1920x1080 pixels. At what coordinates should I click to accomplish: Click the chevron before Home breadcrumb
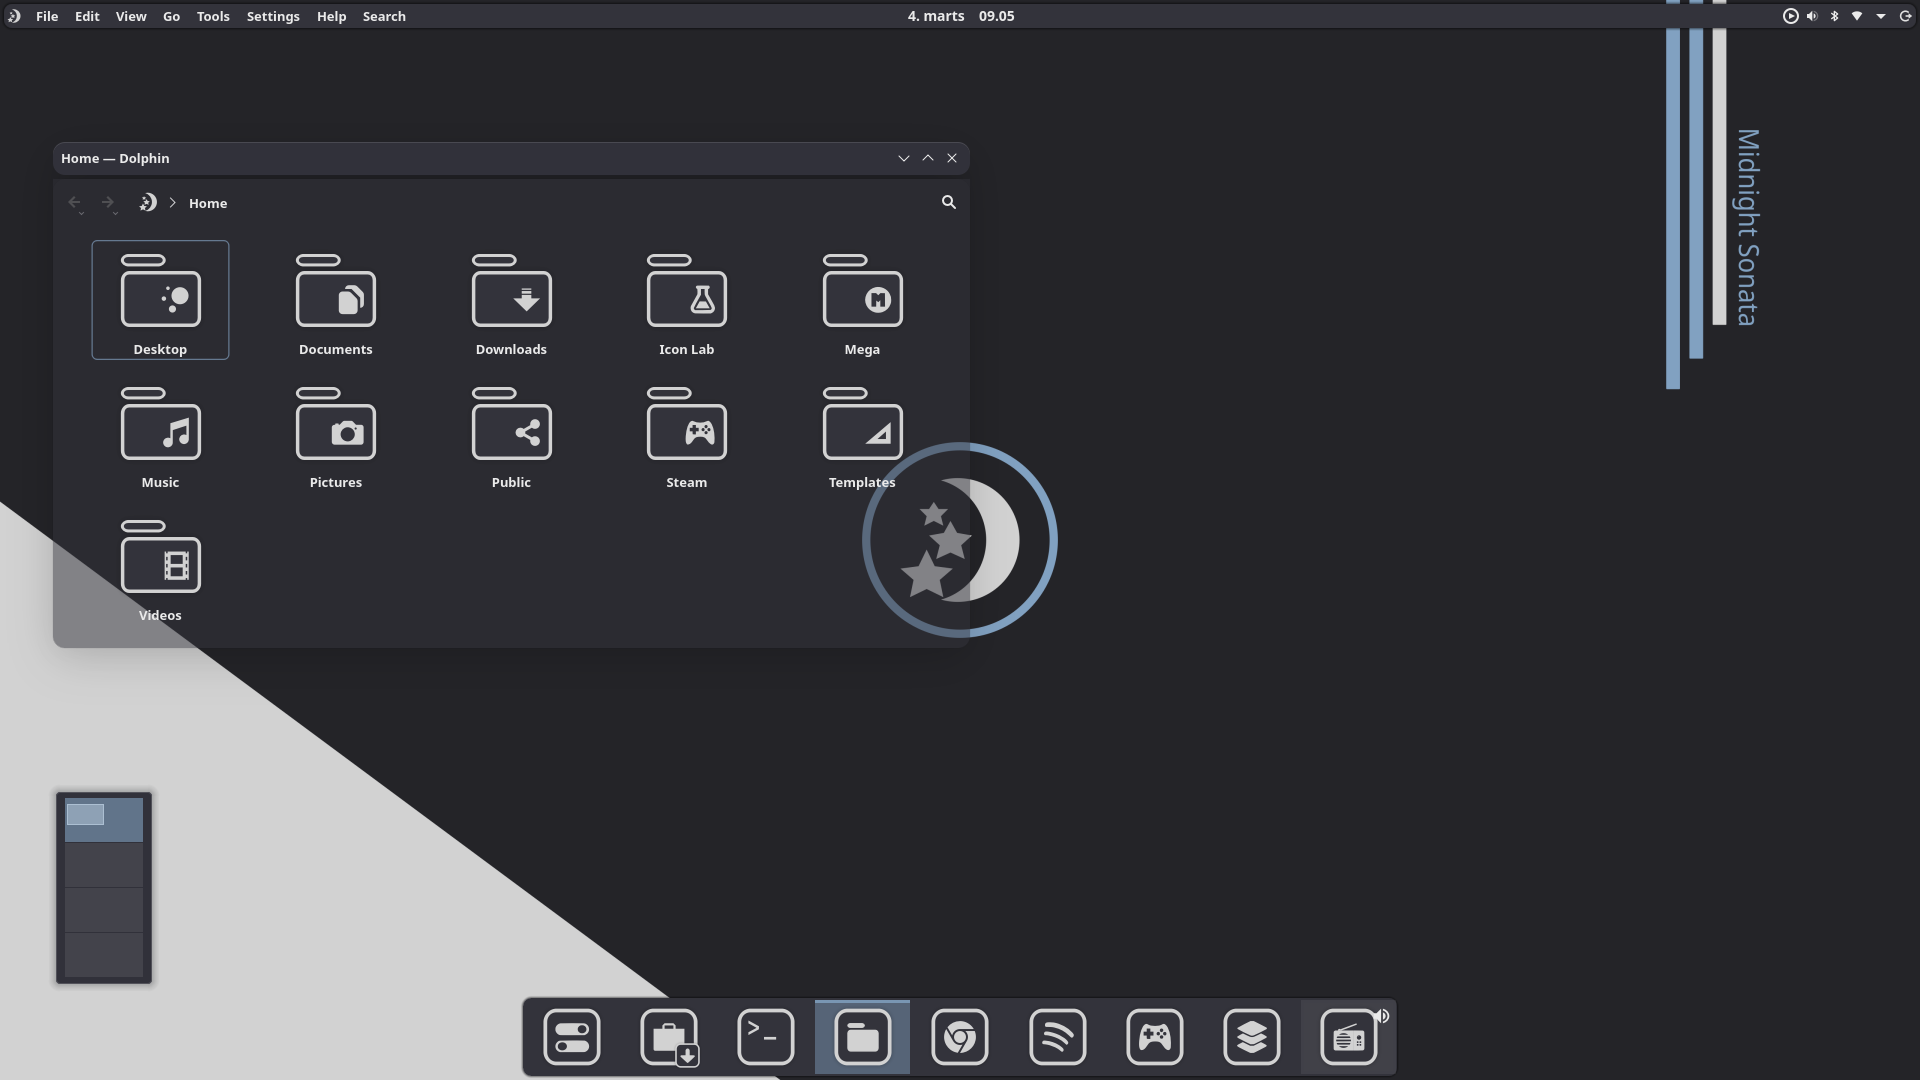[x=172, y=203]
